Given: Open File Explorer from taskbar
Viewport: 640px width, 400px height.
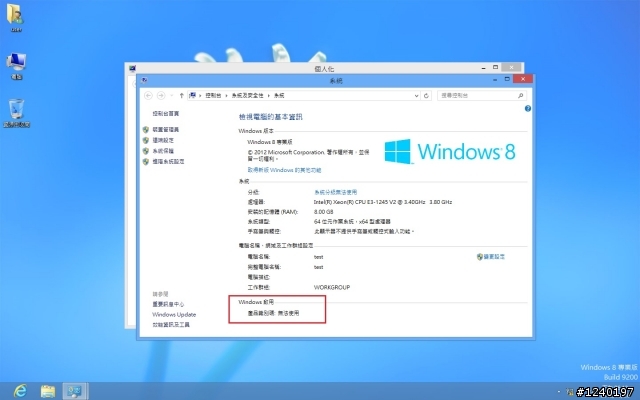Looking at the screenshot, I should tap(48, 391).
